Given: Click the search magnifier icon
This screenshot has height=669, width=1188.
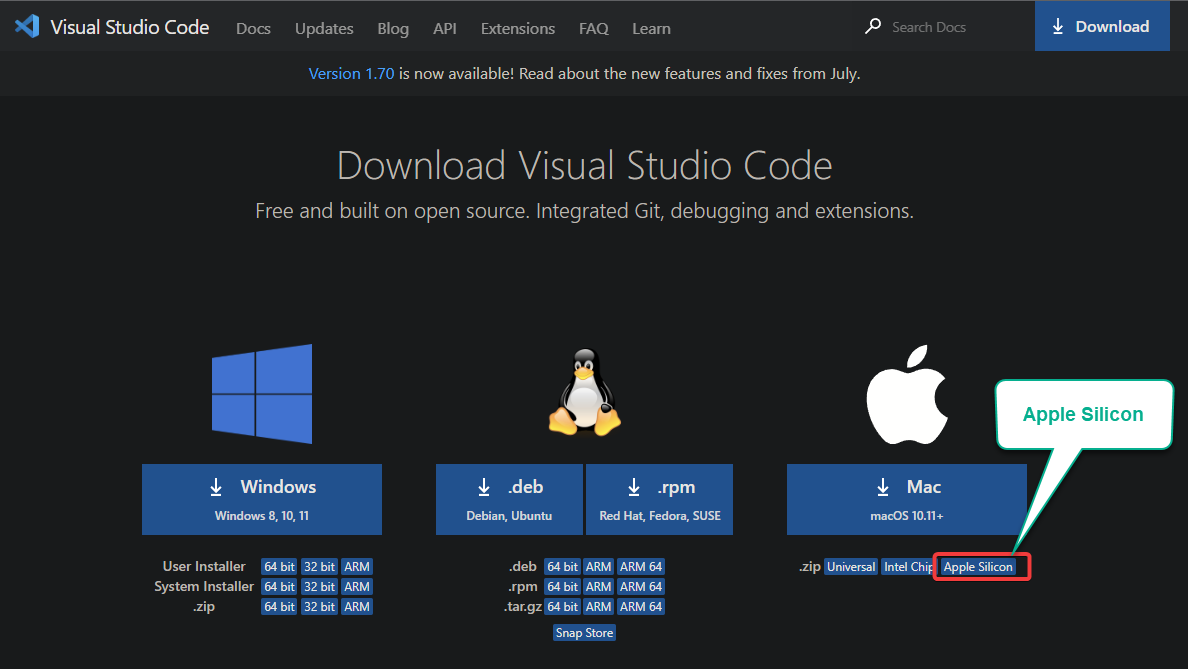Looking at the screenshot, I should click(x=873, y=27).
